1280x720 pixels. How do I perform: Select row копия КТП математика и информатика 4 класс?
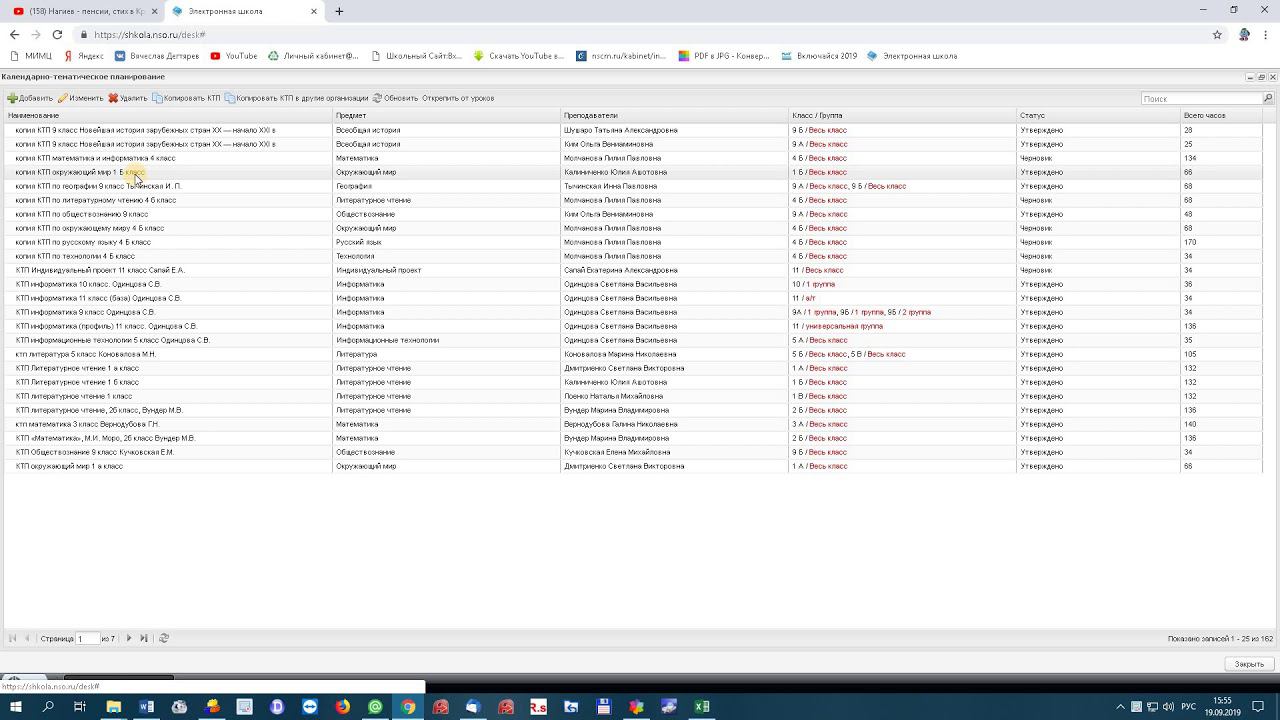click(632, 158)
